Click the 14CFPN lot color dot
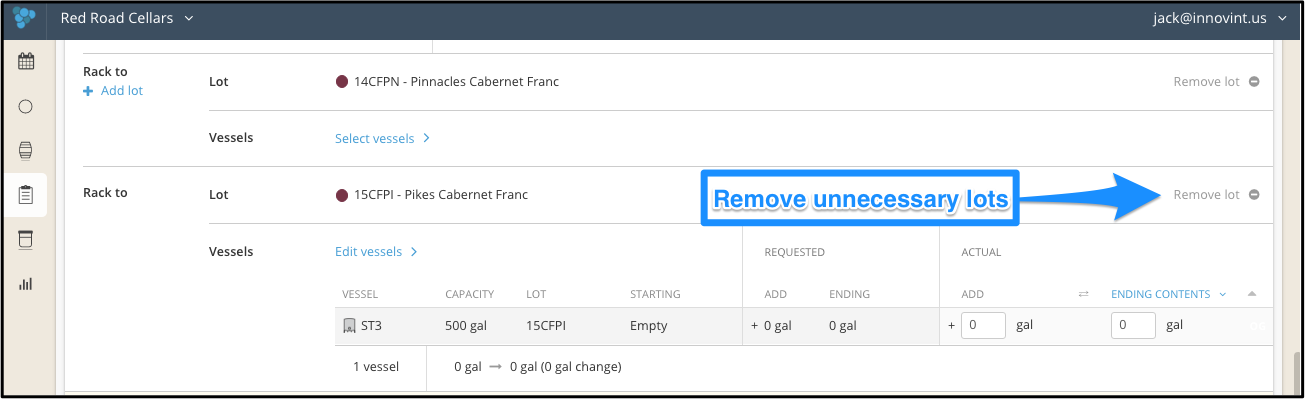The height and width of the screenshot is (399, 1305). pyautogui.click(x=342, y=82)
